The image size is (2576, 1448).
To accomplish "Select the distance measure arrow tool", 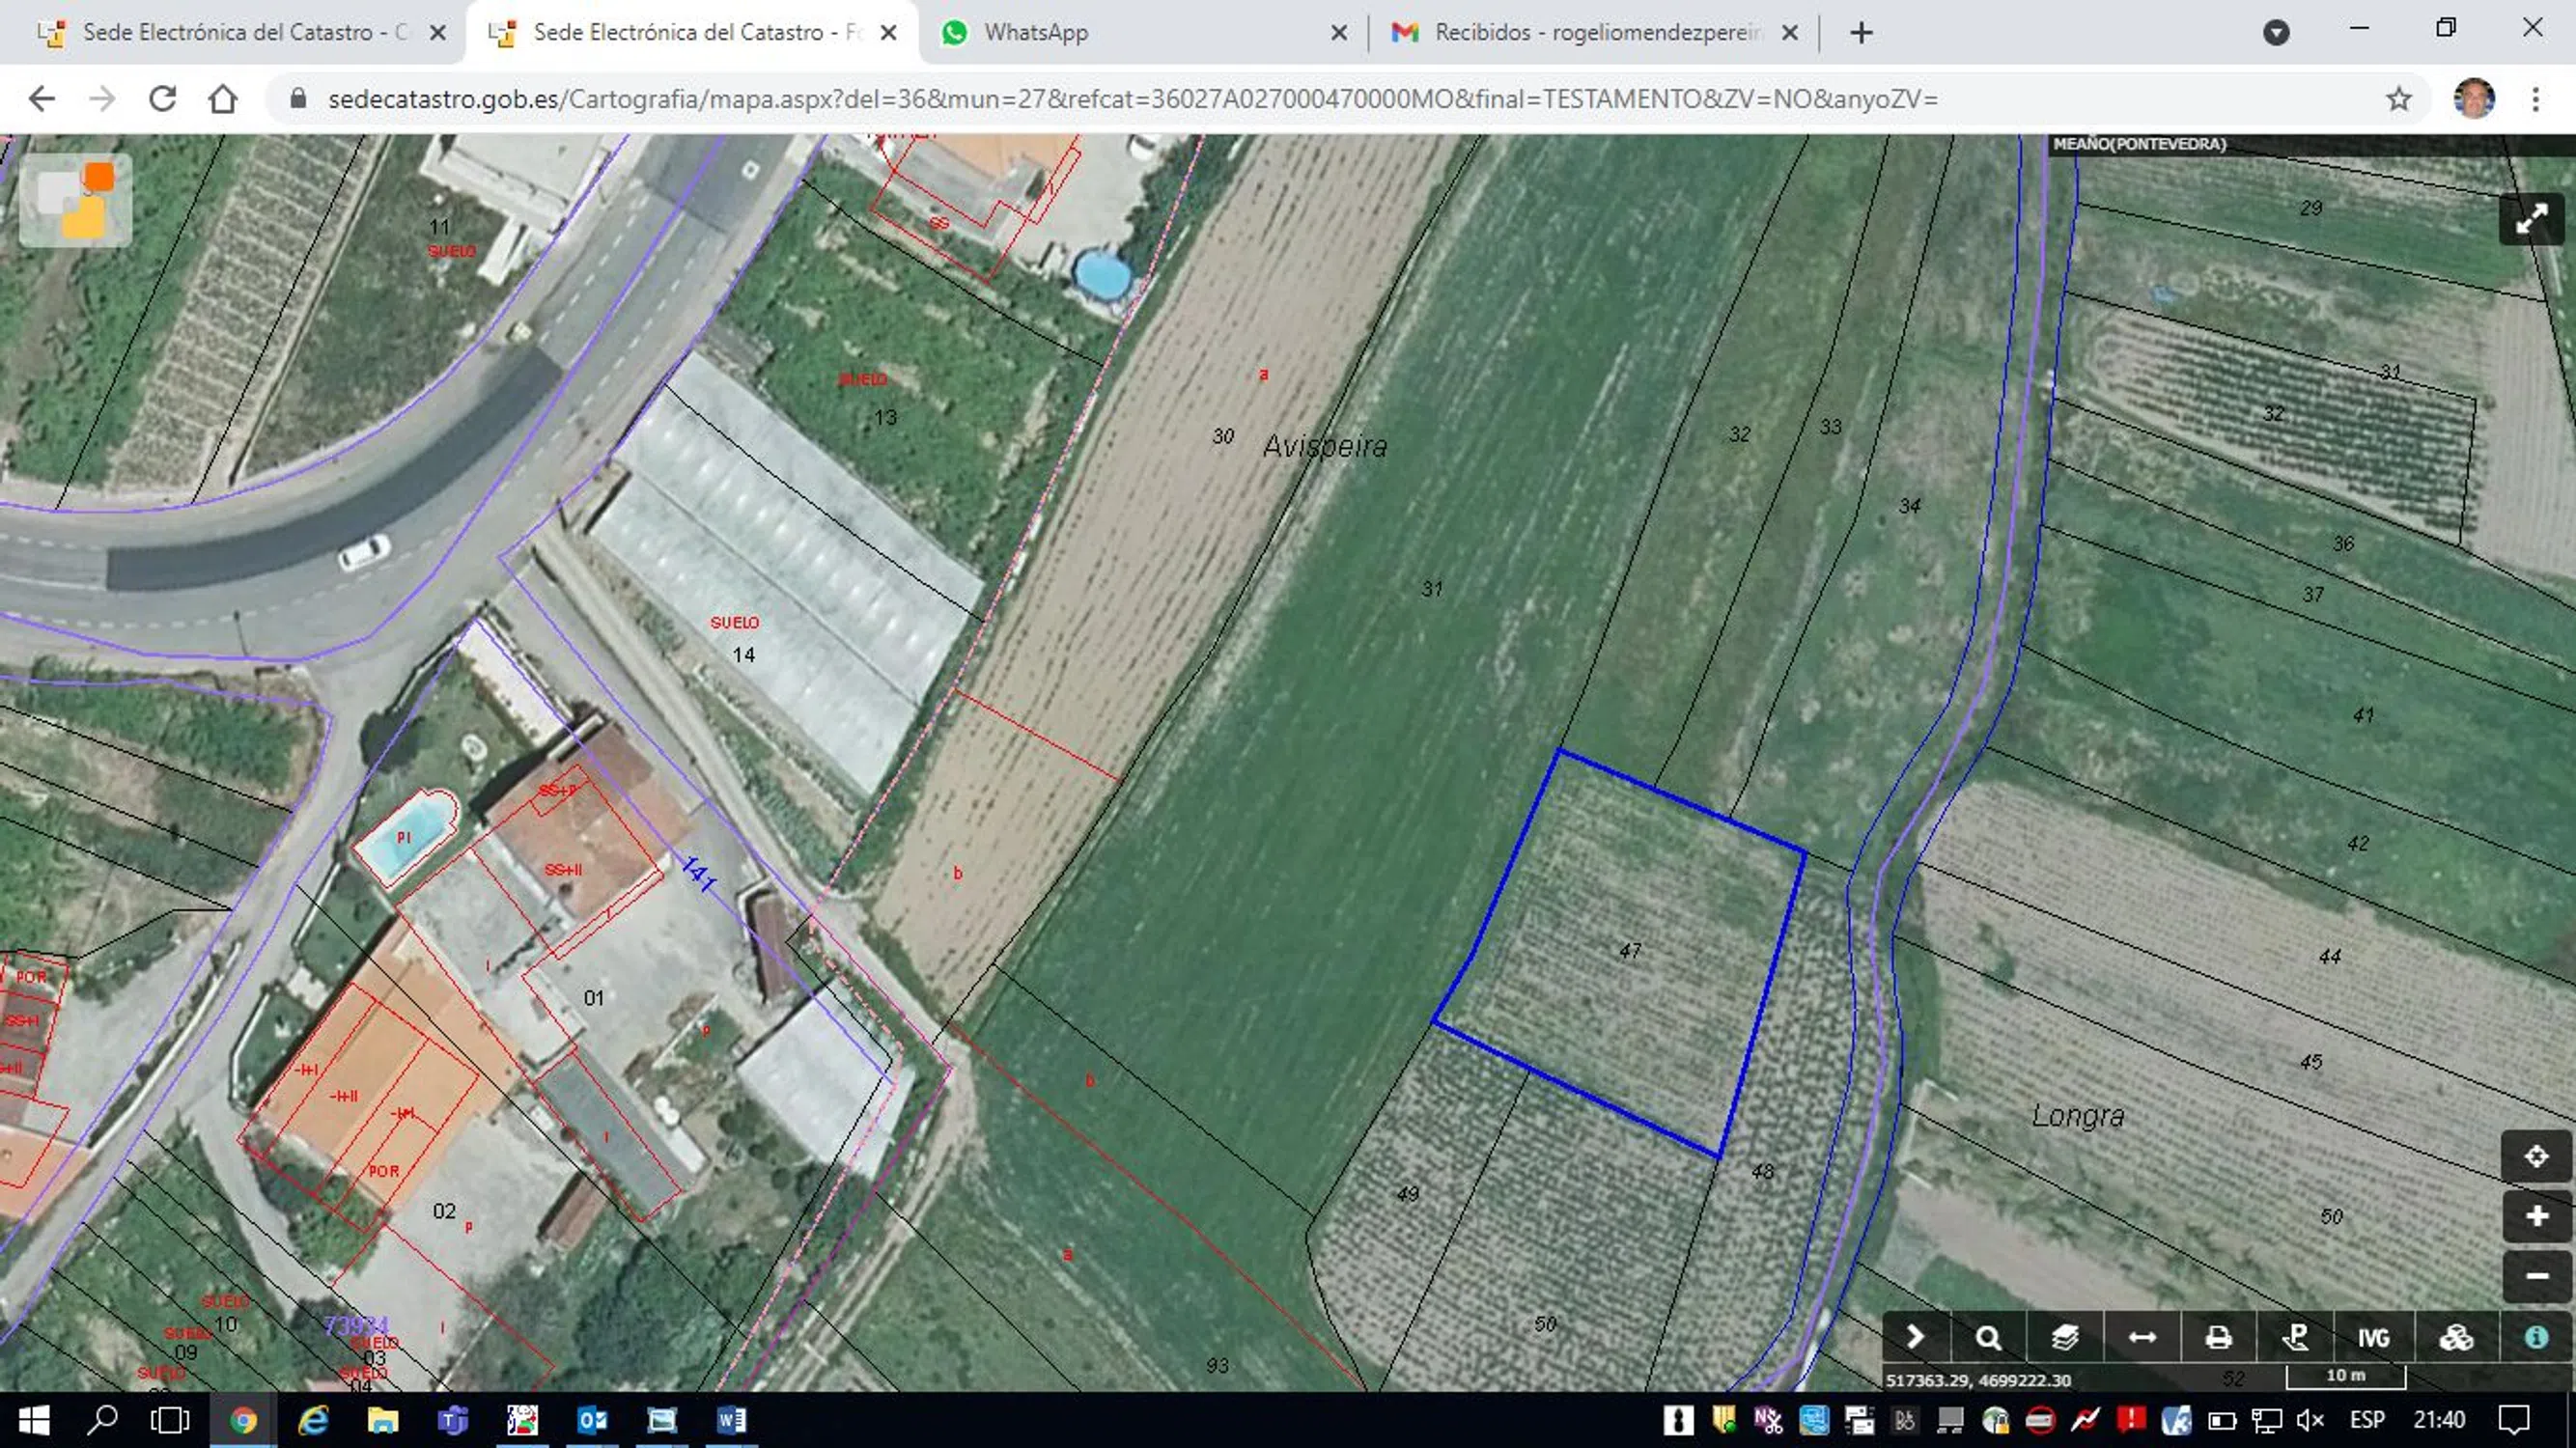I will pyautogui.click(x=2142, y=1338).
